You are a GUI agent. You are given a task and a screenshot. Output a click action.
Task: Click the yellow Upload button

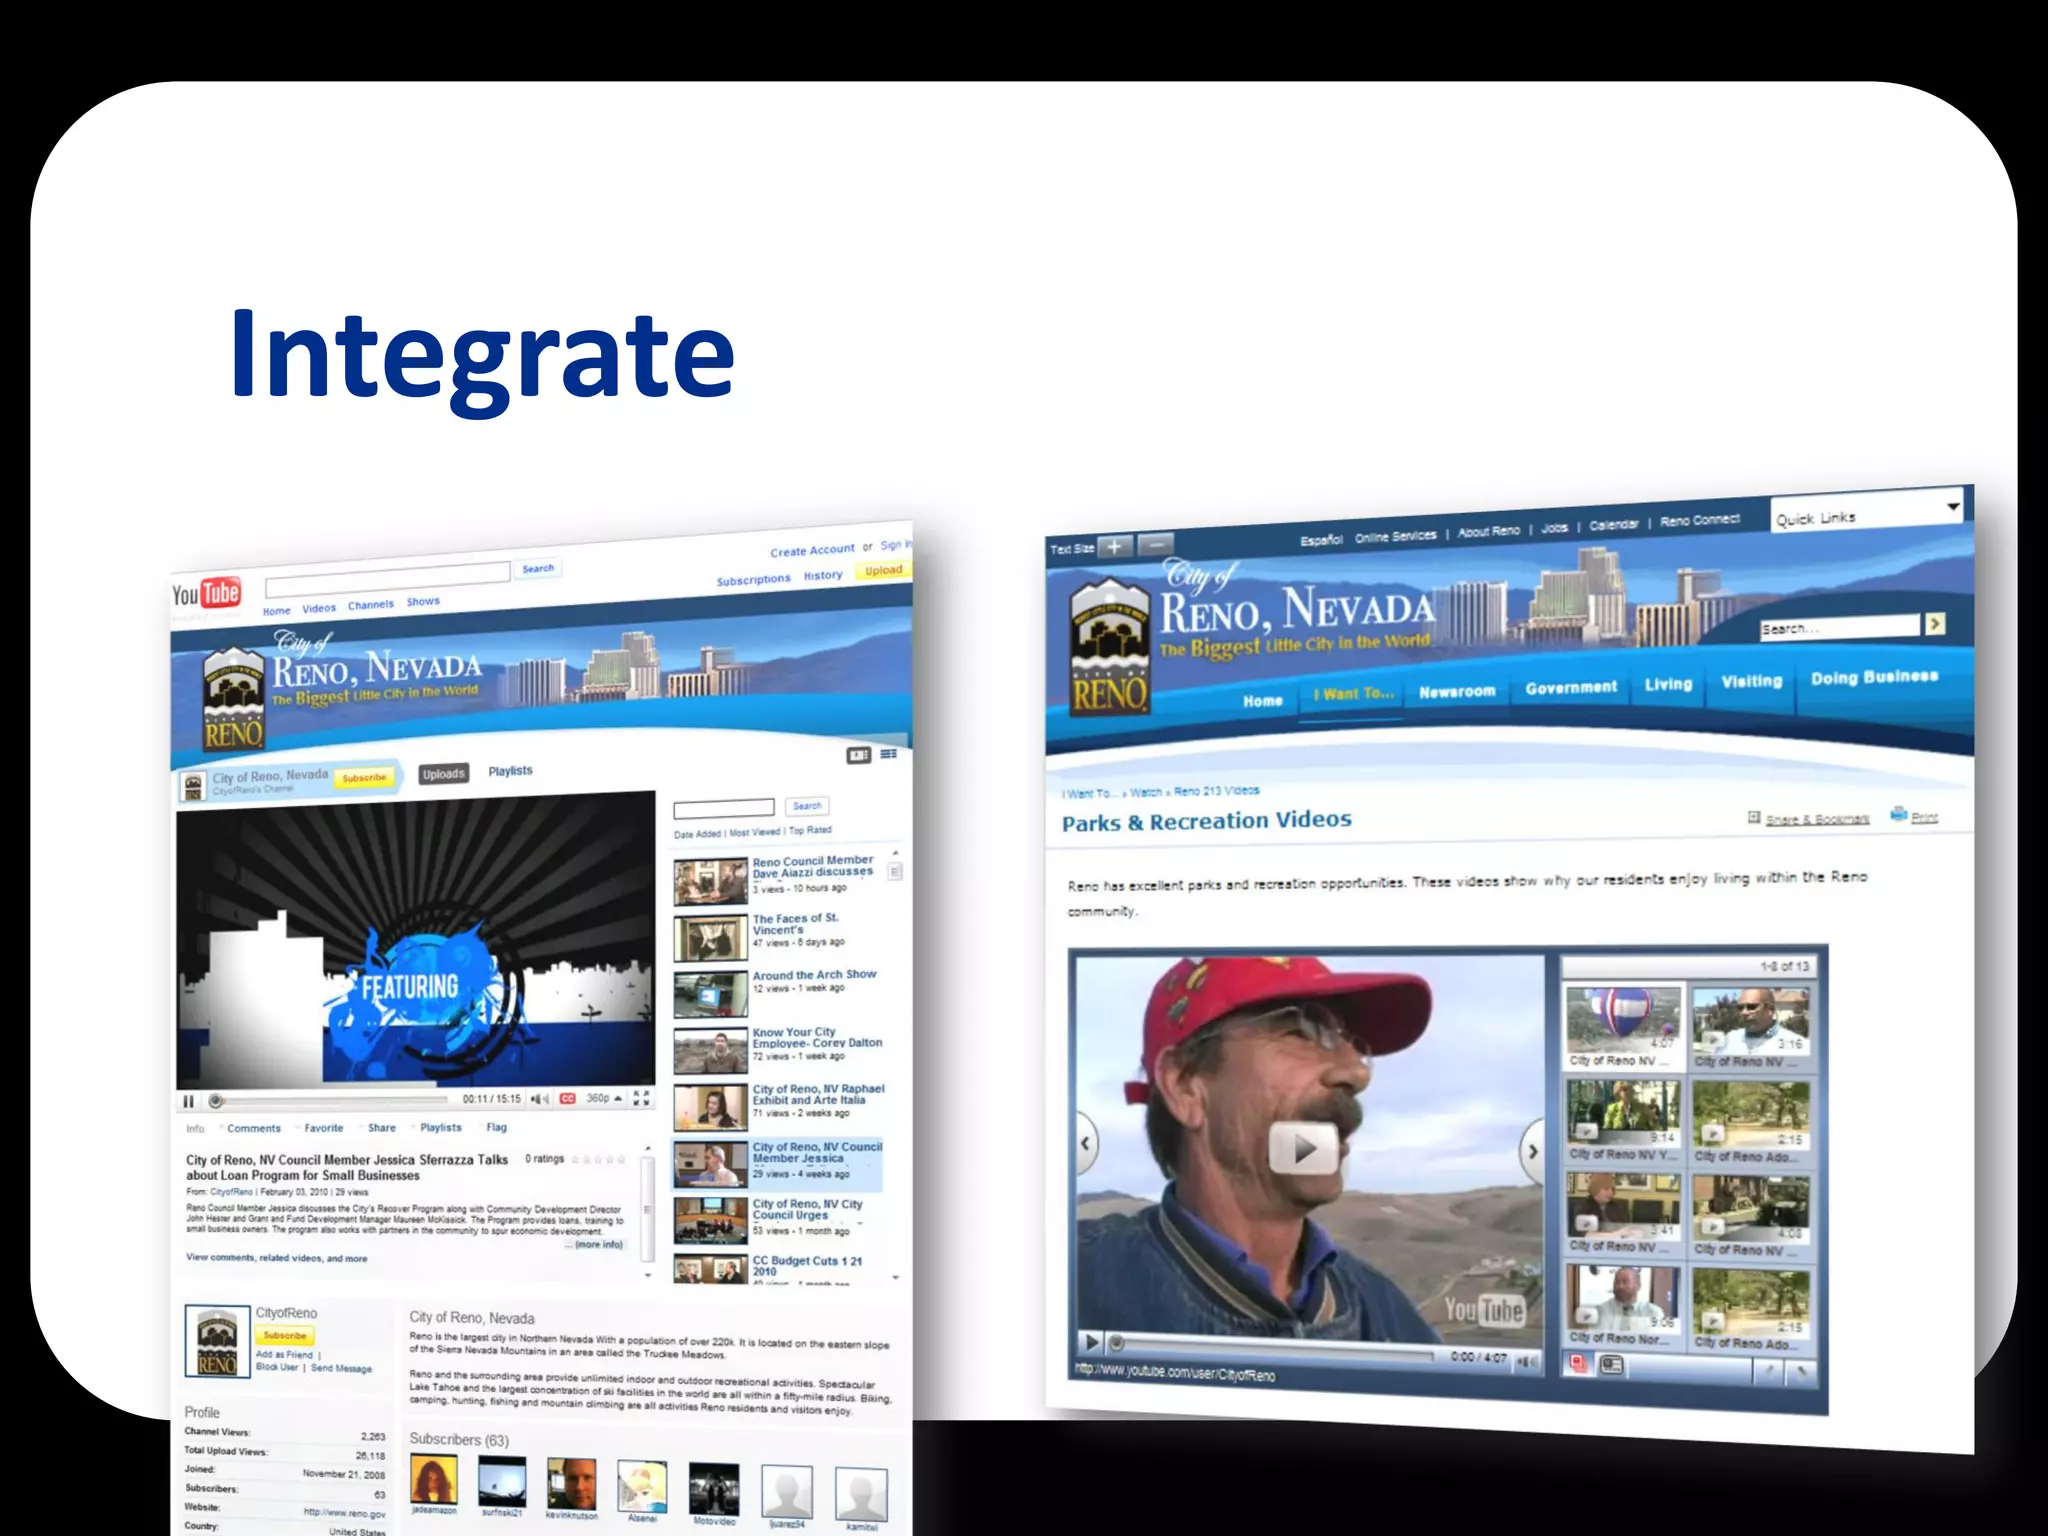(884, 570)
